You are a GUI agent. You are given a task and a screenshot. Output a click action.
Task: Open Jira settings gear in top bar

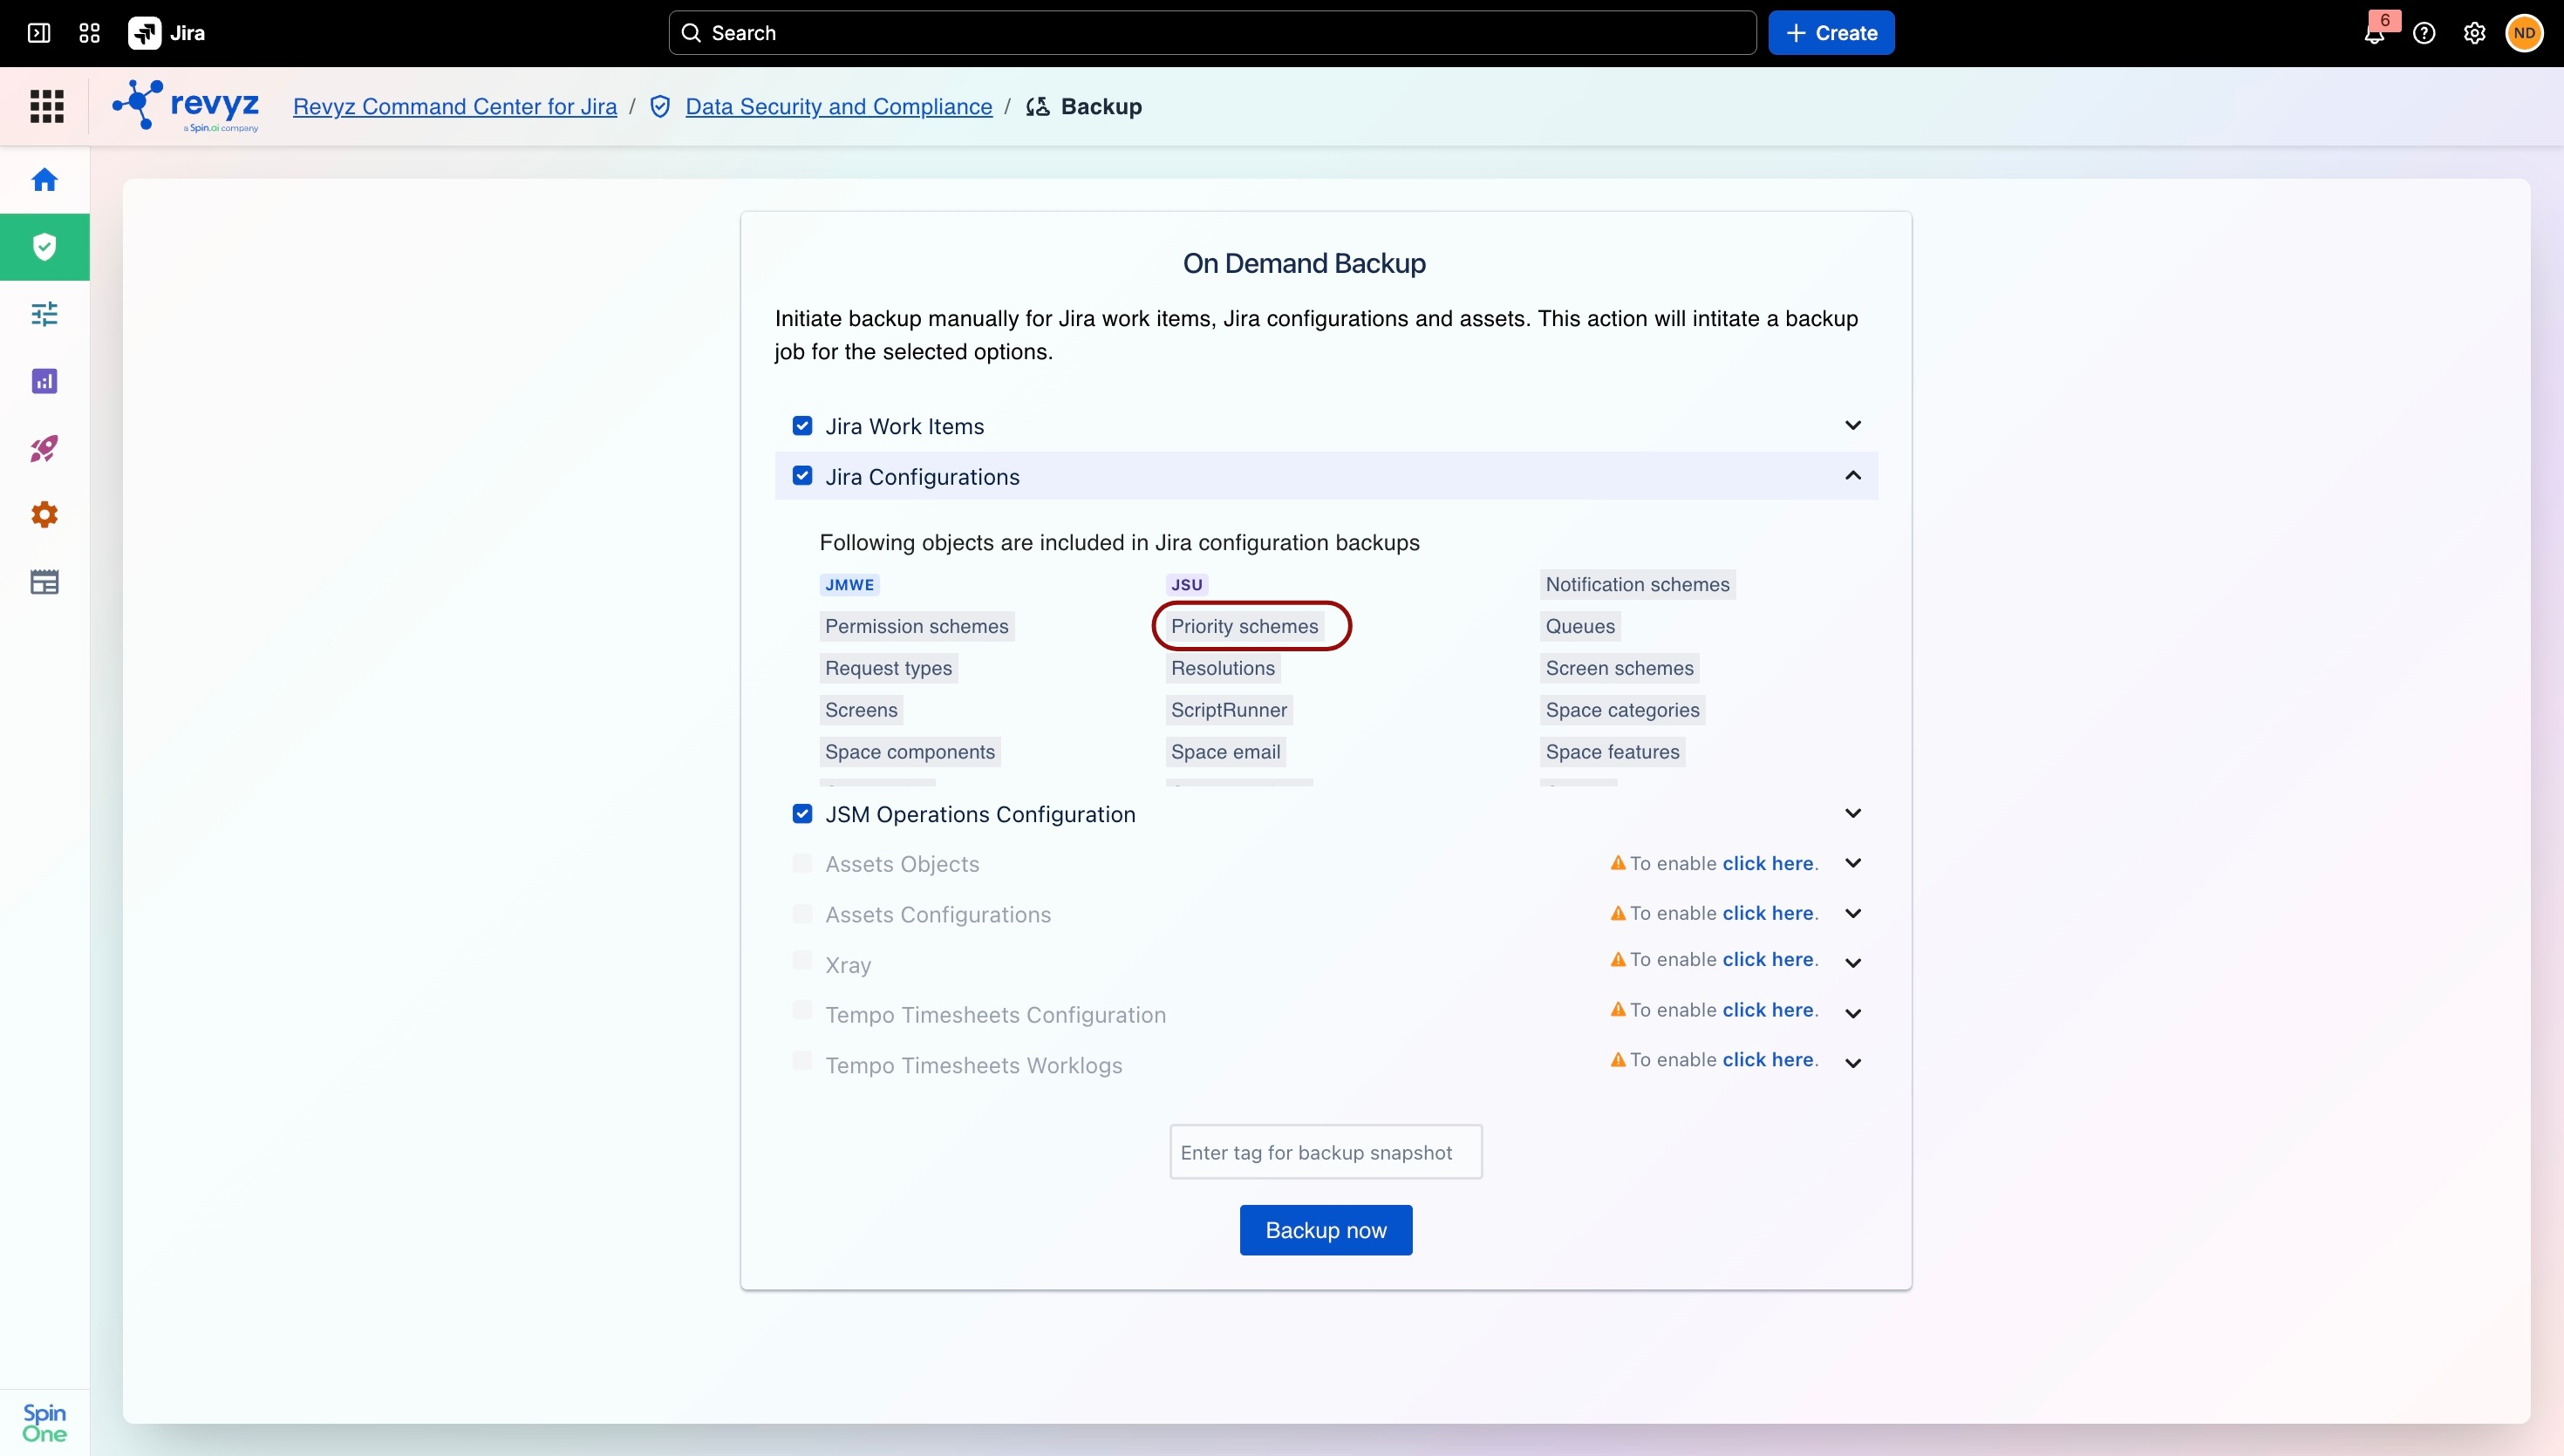pos(2474,33)
